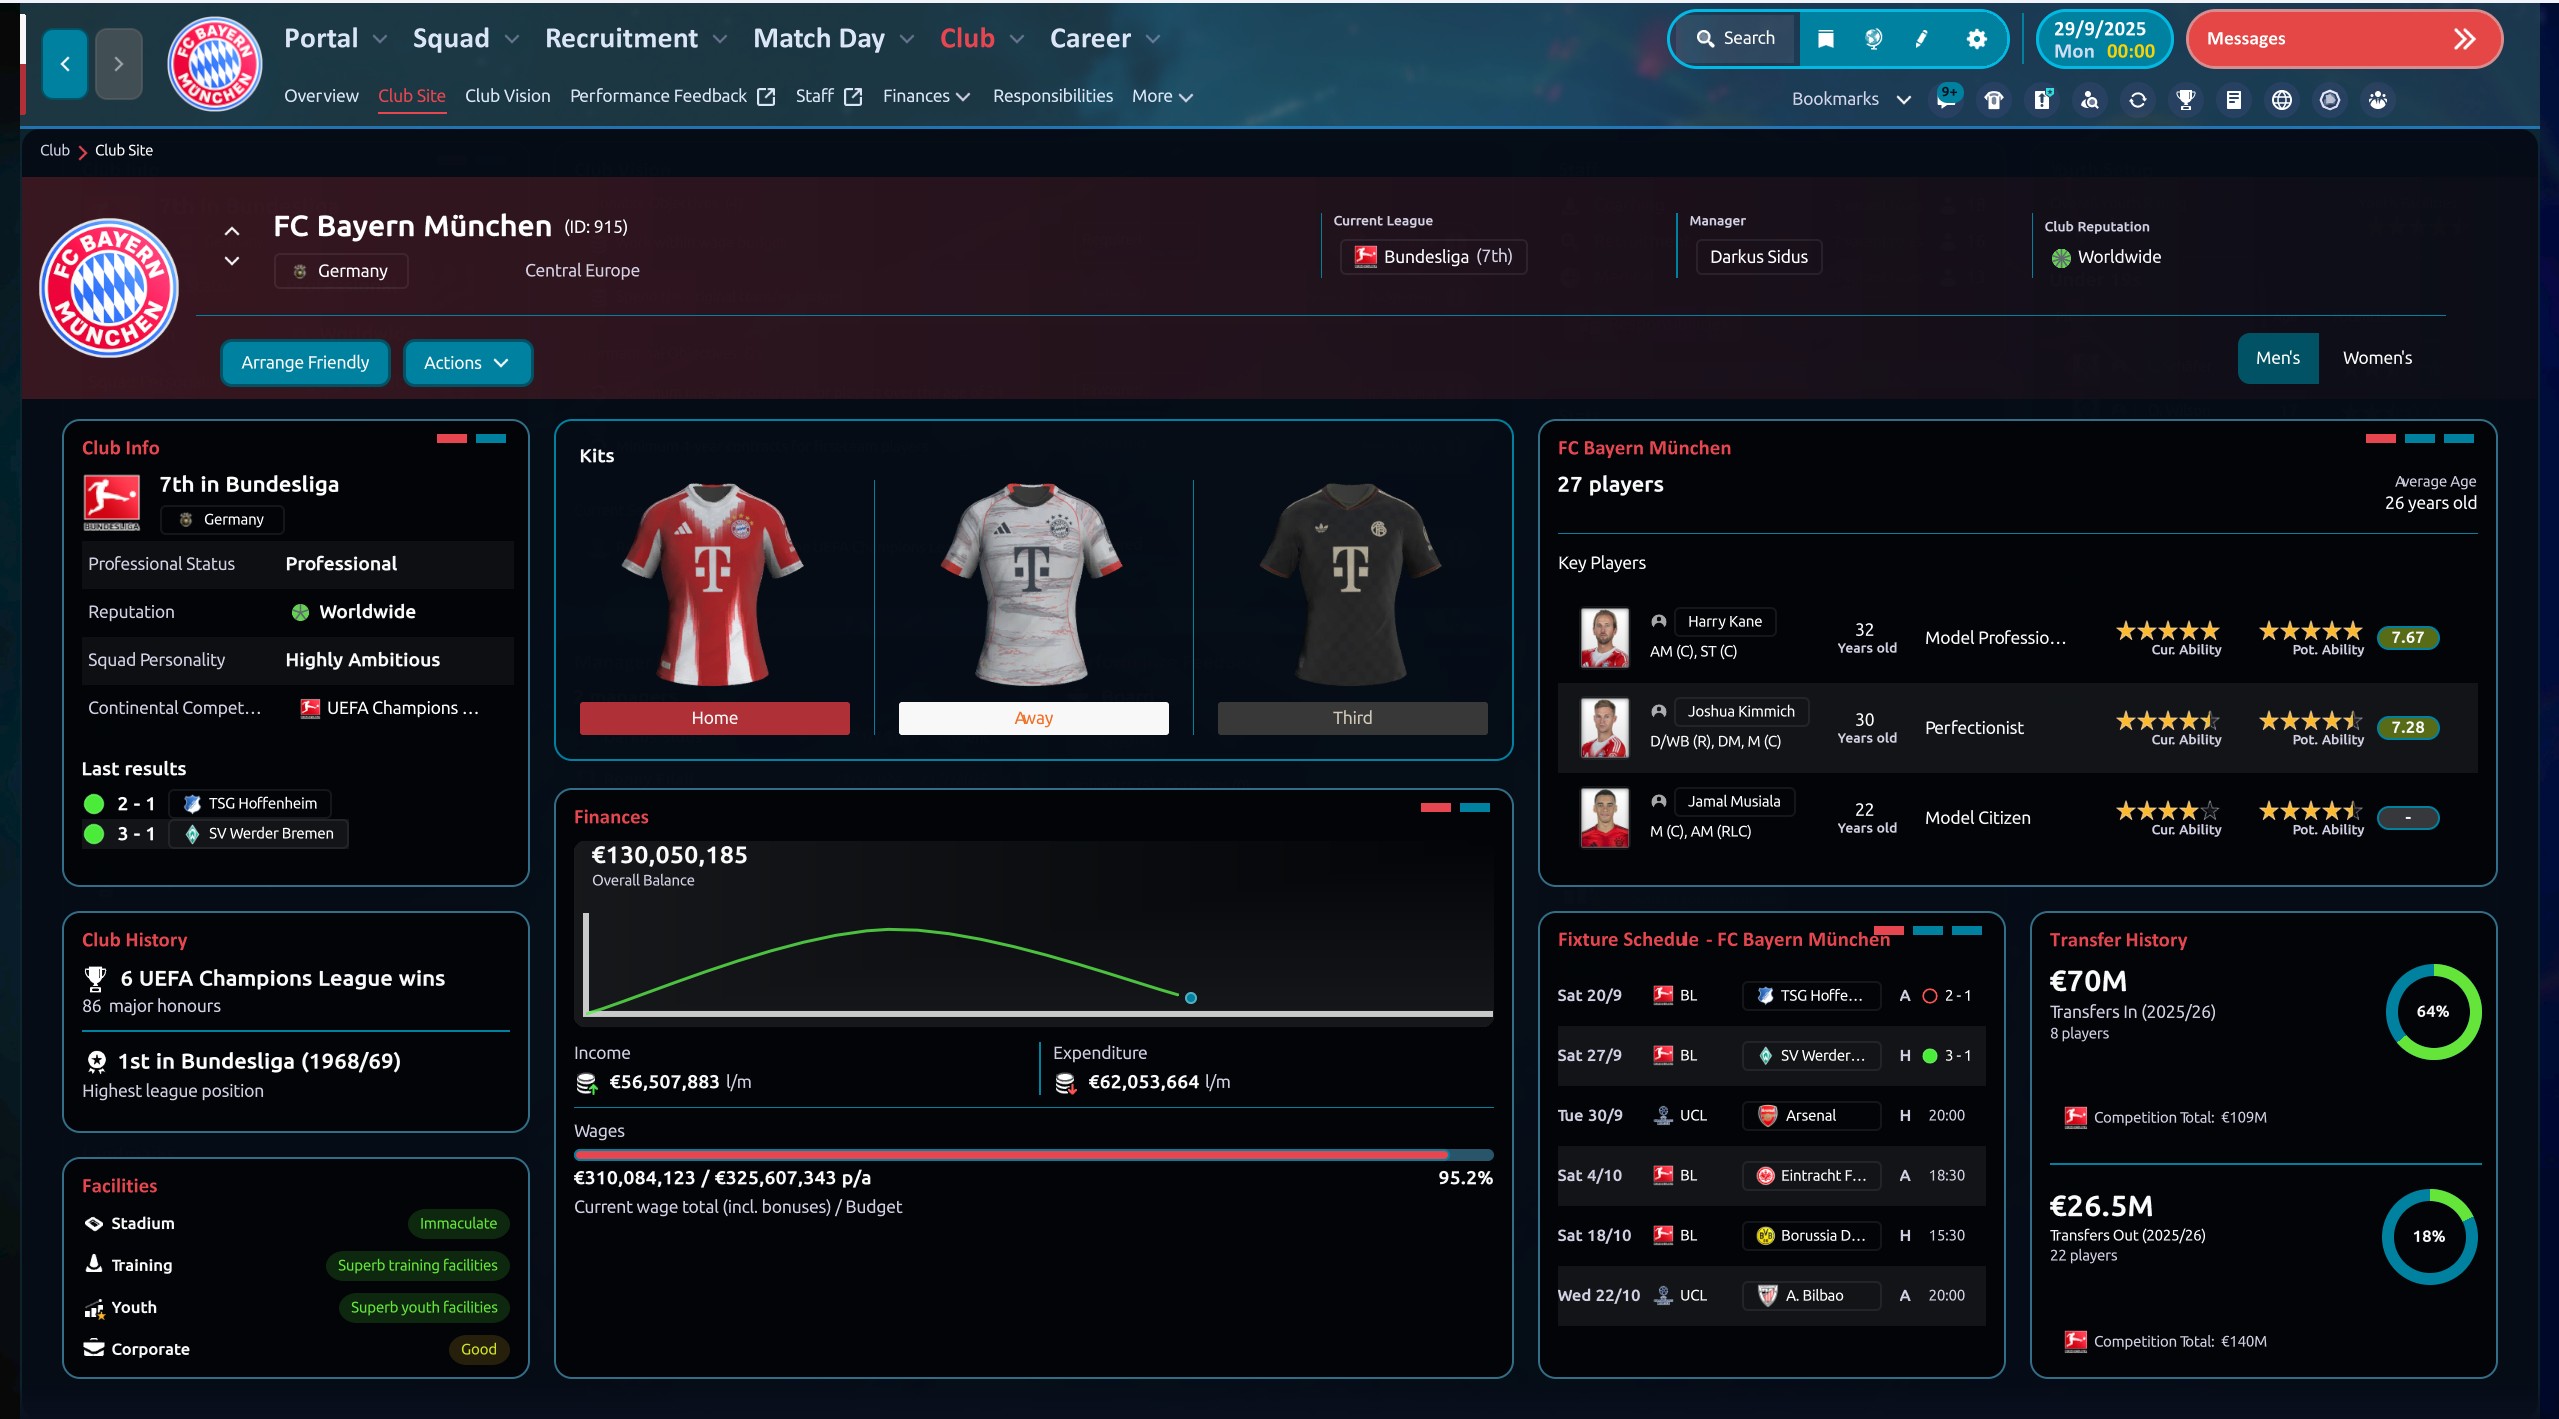Open the player search scout icon
The width and height of the screenshot is (2559, 1419).
[2088, 99]
